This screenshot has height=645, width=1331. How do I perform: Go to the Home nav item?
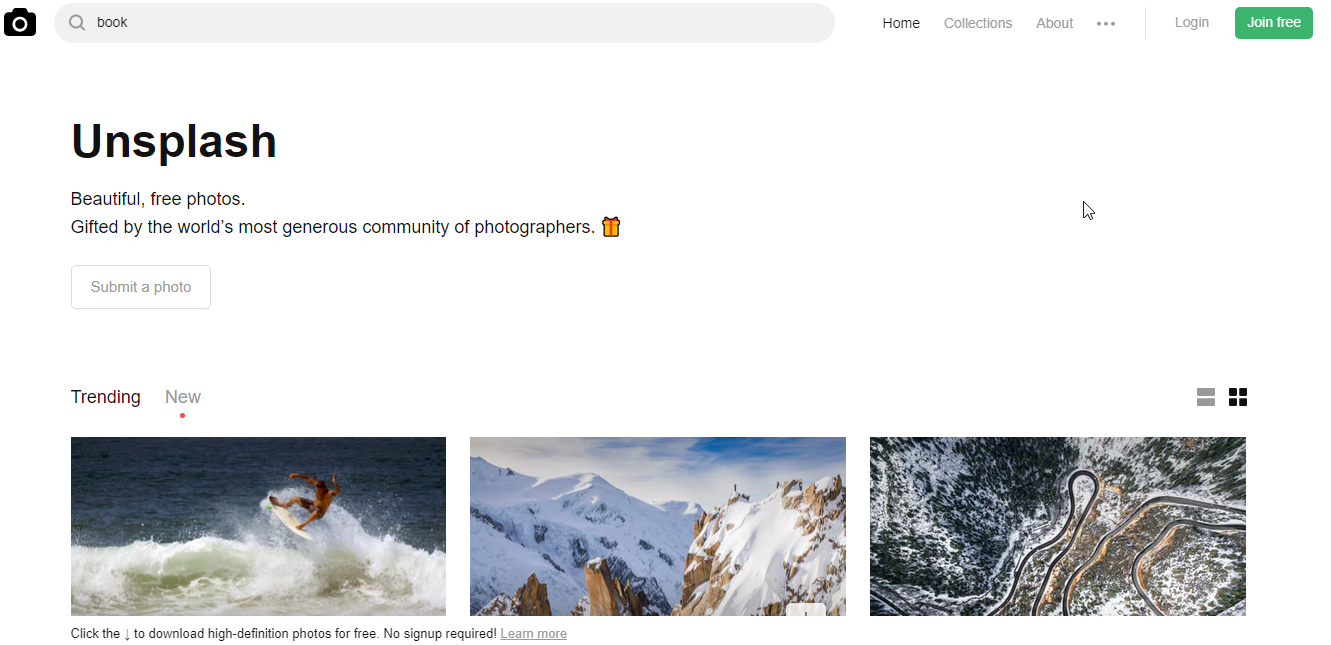[x=901, y=23]
